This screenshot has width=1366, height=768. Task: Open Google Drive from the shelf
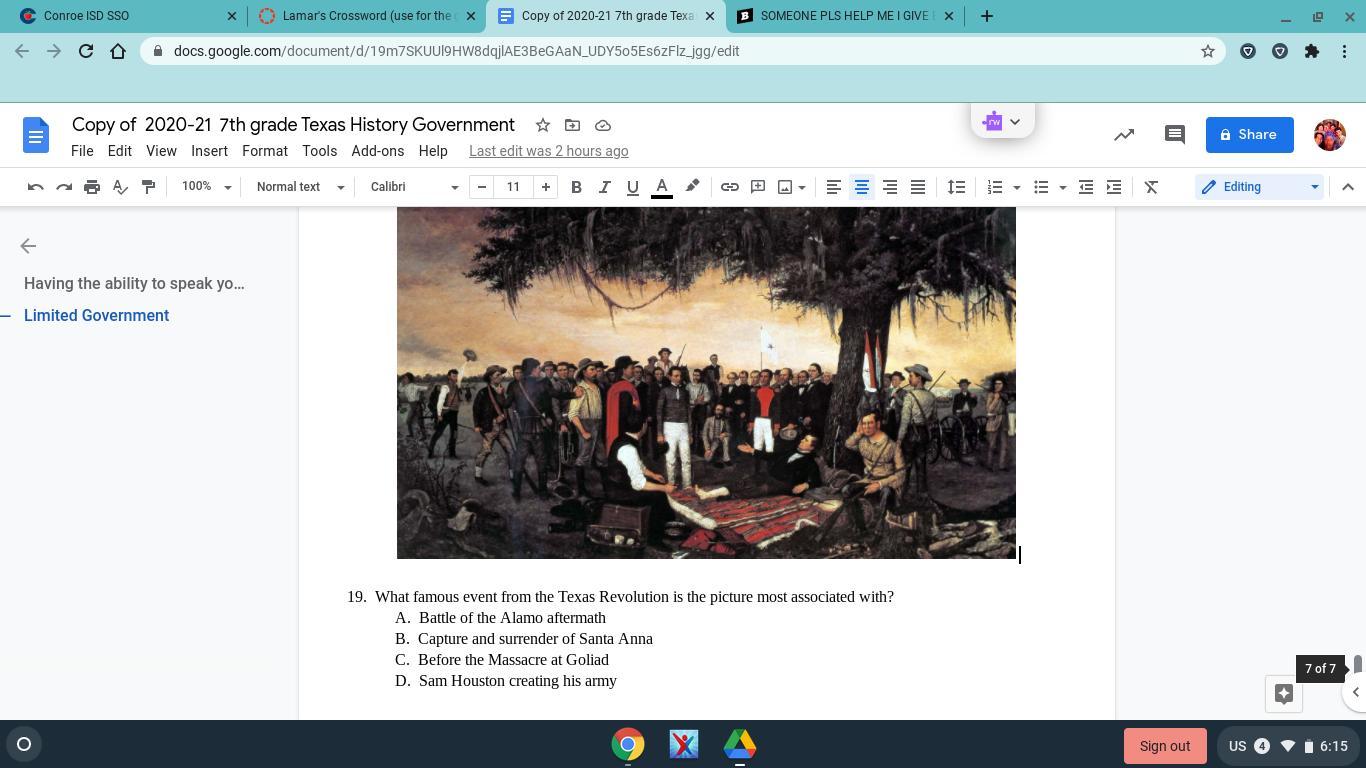click(x=740, y=745)
